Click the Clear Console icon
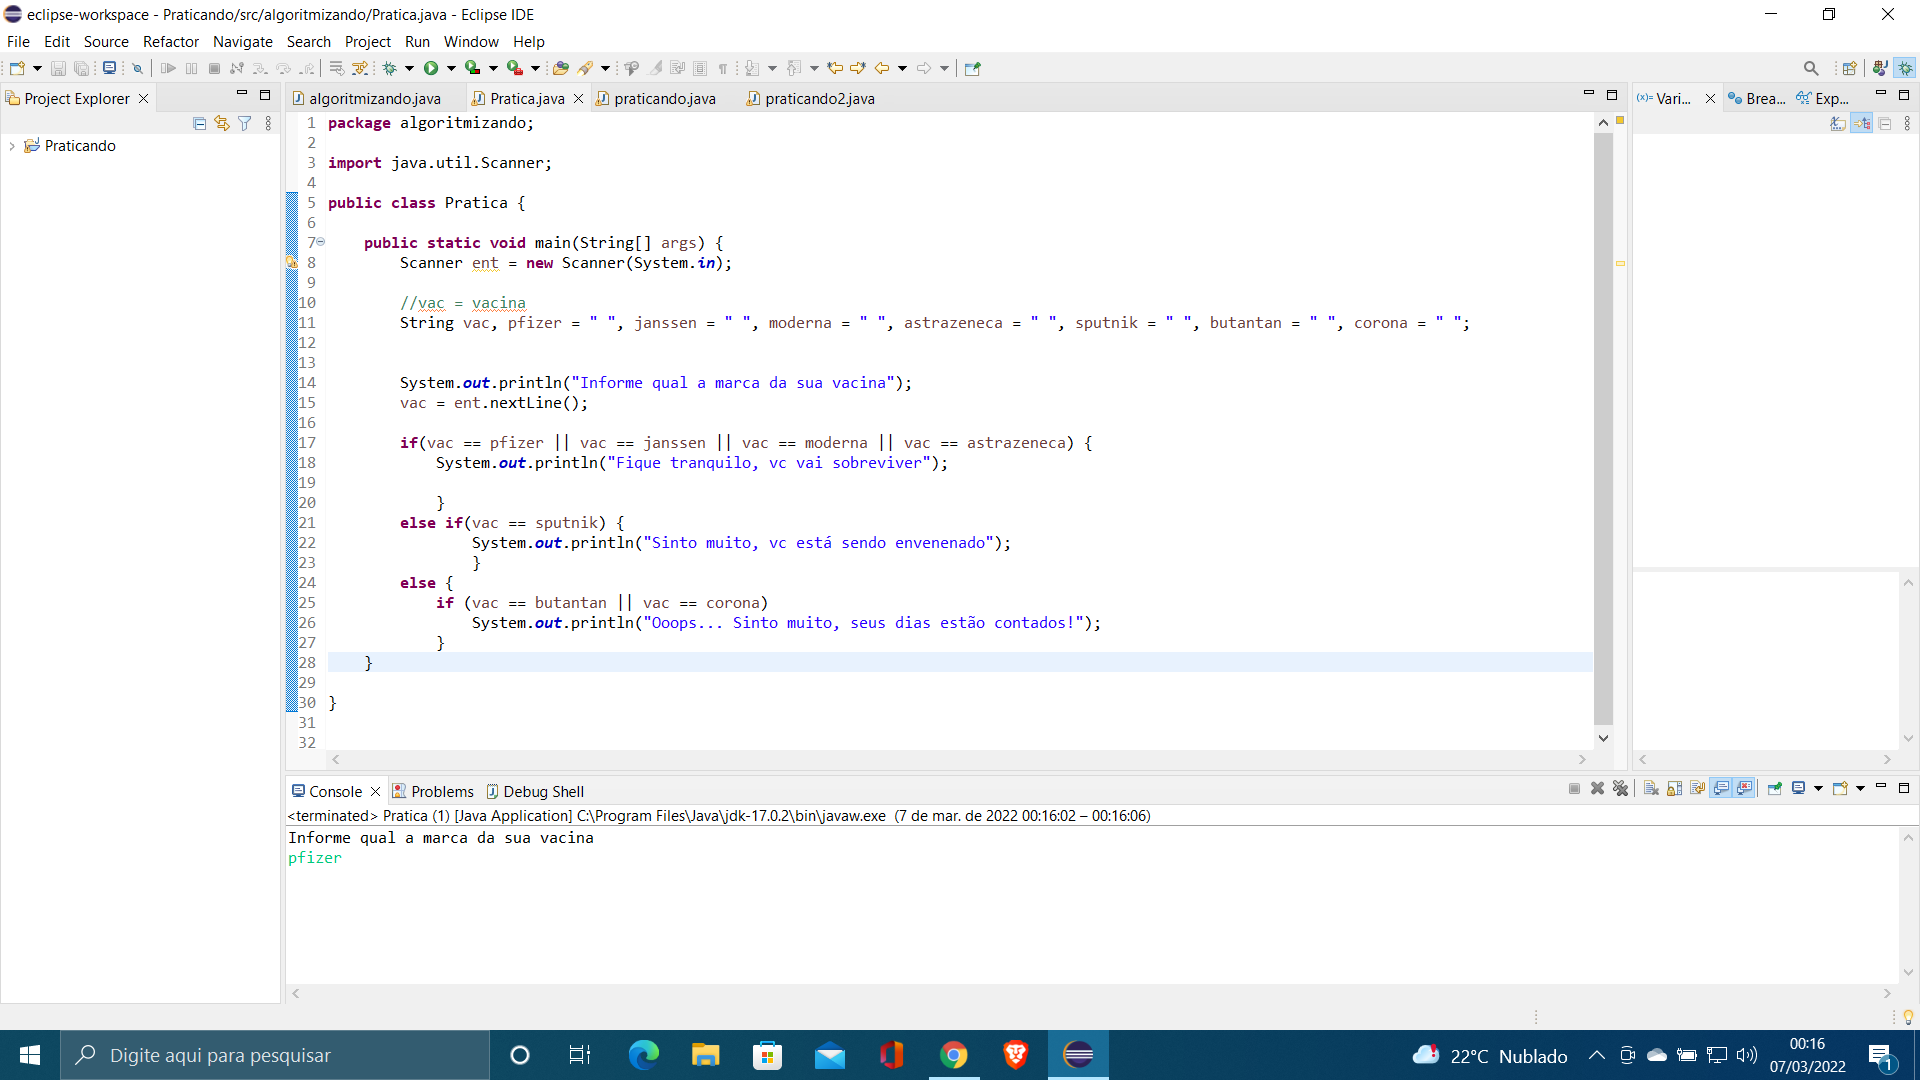 pyautogui.click(x=1651, y=788)
